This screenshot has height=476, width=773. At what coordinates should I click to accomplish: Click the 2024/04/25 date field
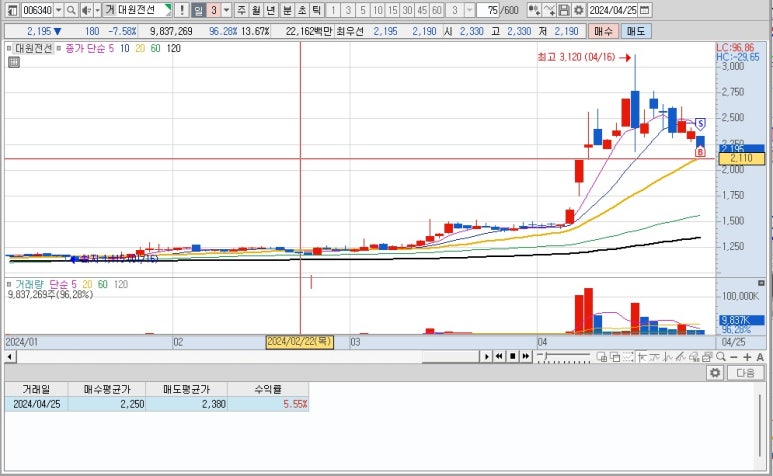click(613, 10)
